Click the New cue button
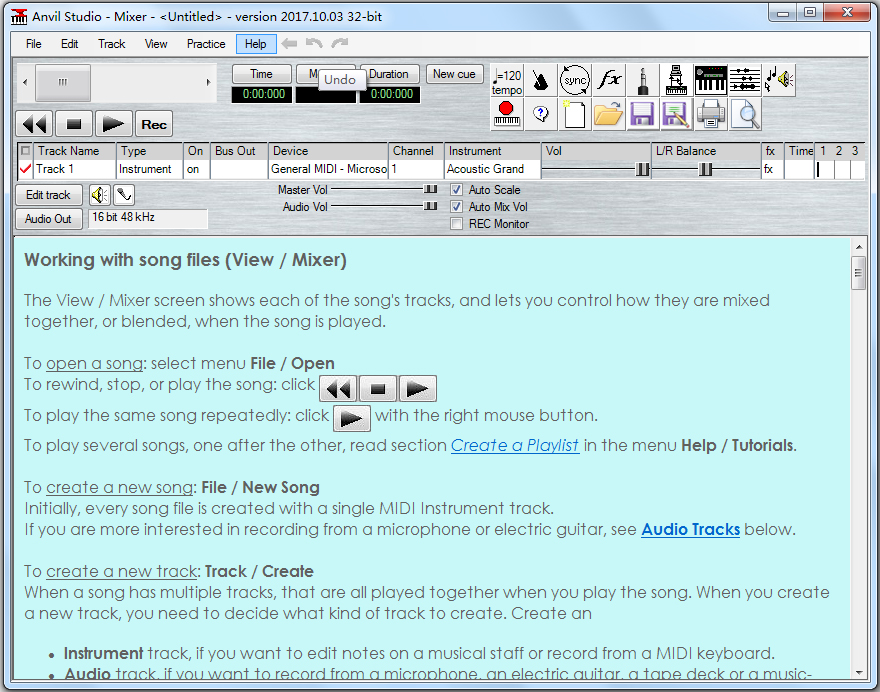Image resolution: width=880 pixels, height=692 pixels. click(x=454, y=74)
